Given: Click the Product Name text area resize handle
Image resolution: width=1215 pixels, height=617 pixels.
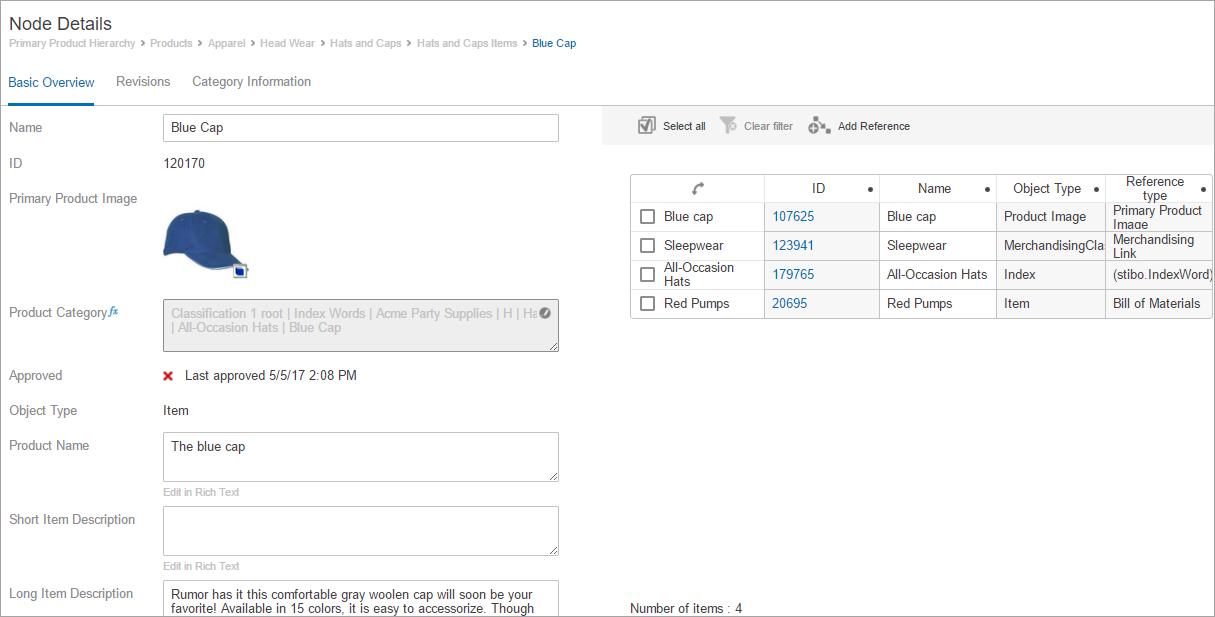Looking at the screenshot, I should [x=552, y=476].
